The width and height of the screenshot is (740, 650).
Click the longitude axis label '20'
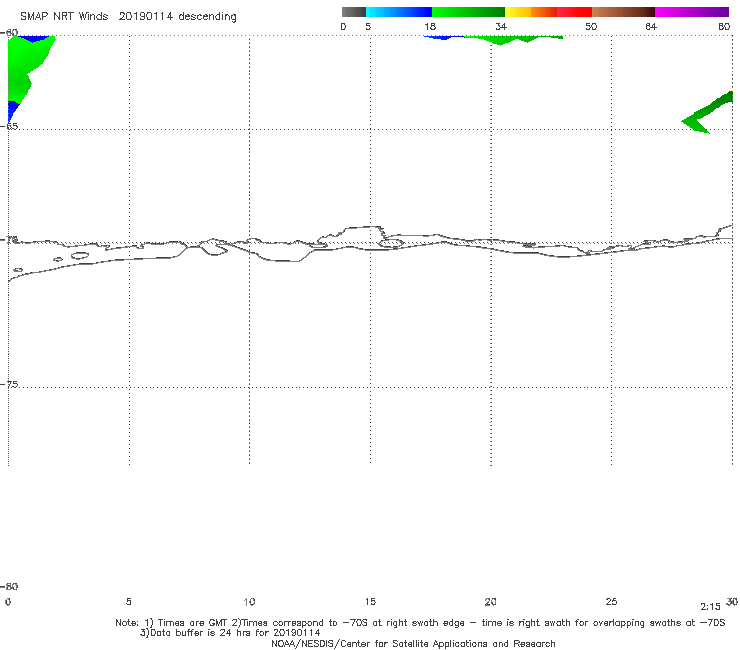click(x=490, y=601)
